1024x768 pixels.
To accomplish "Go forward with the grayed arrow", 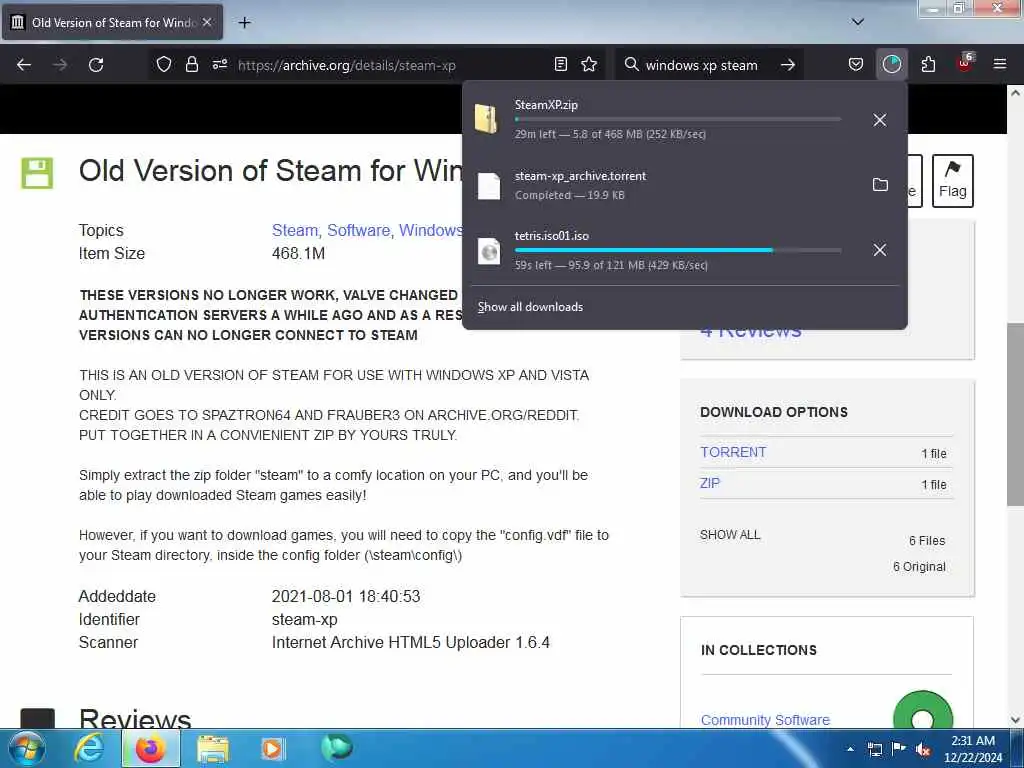I will 60,65.
